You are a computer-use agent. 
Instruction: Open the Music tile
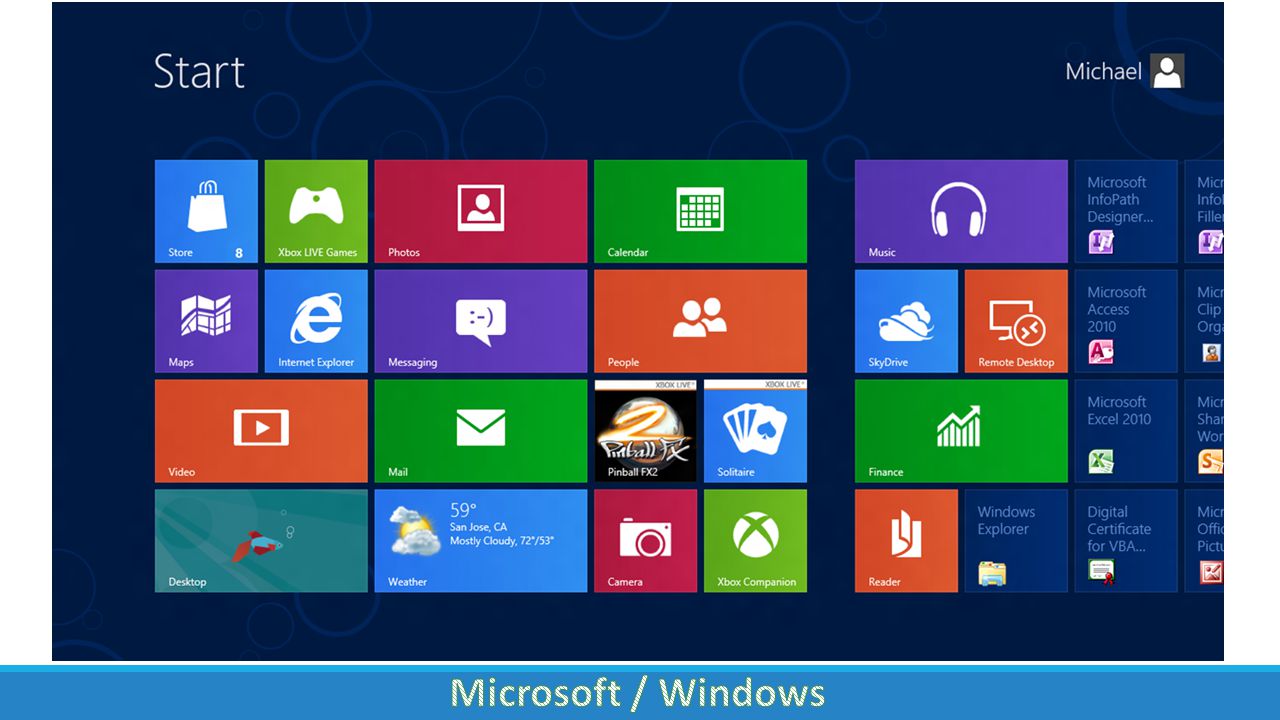[x=961, y=211]
